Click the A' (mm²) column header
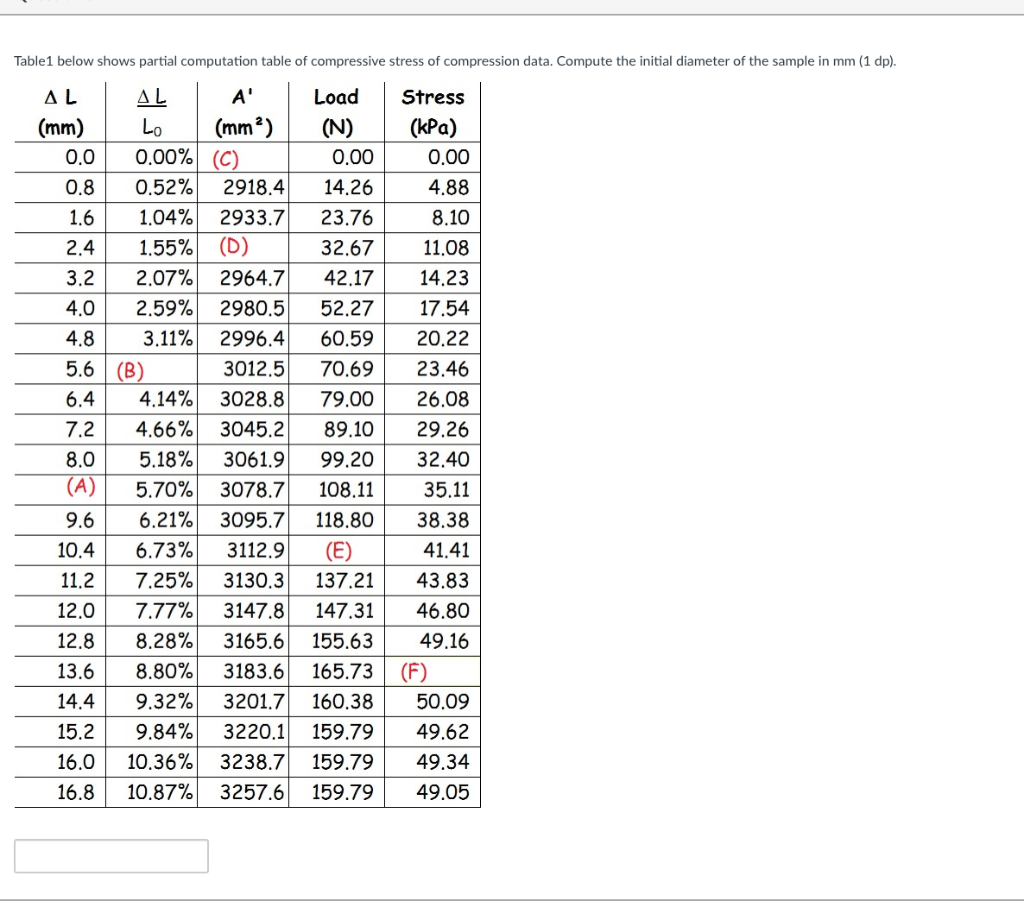The image size is (1024, 901). tap(243, 110)
